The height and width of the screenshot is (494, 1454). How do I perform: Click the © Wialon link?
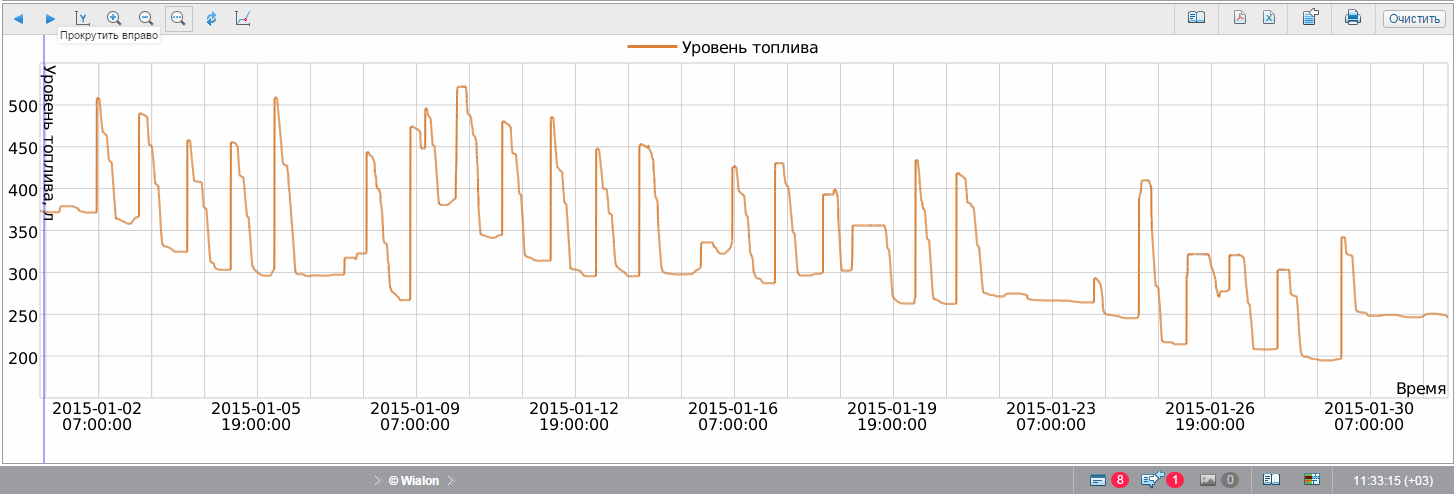[413, 481]
